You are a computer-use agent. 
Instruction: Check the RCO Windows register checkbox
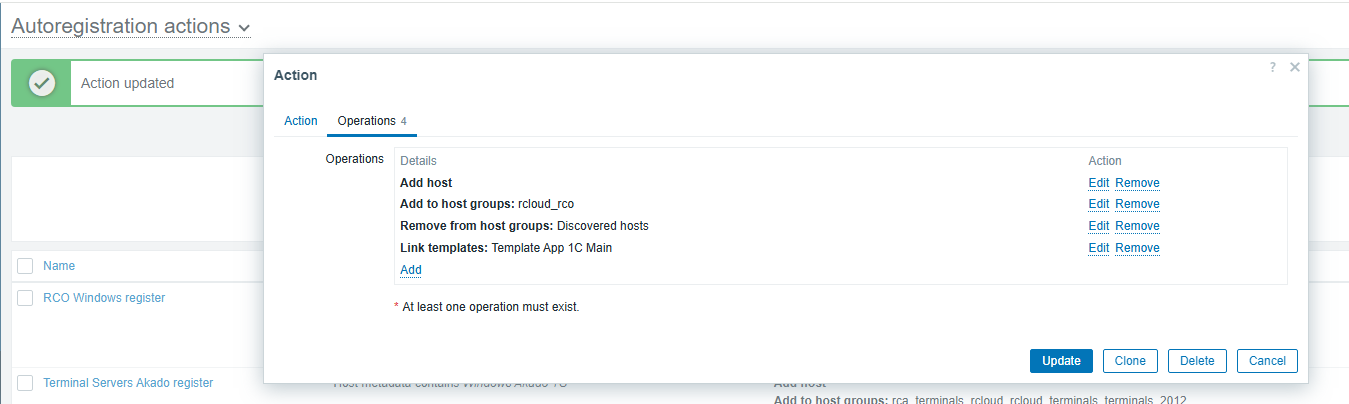[25, 298]
